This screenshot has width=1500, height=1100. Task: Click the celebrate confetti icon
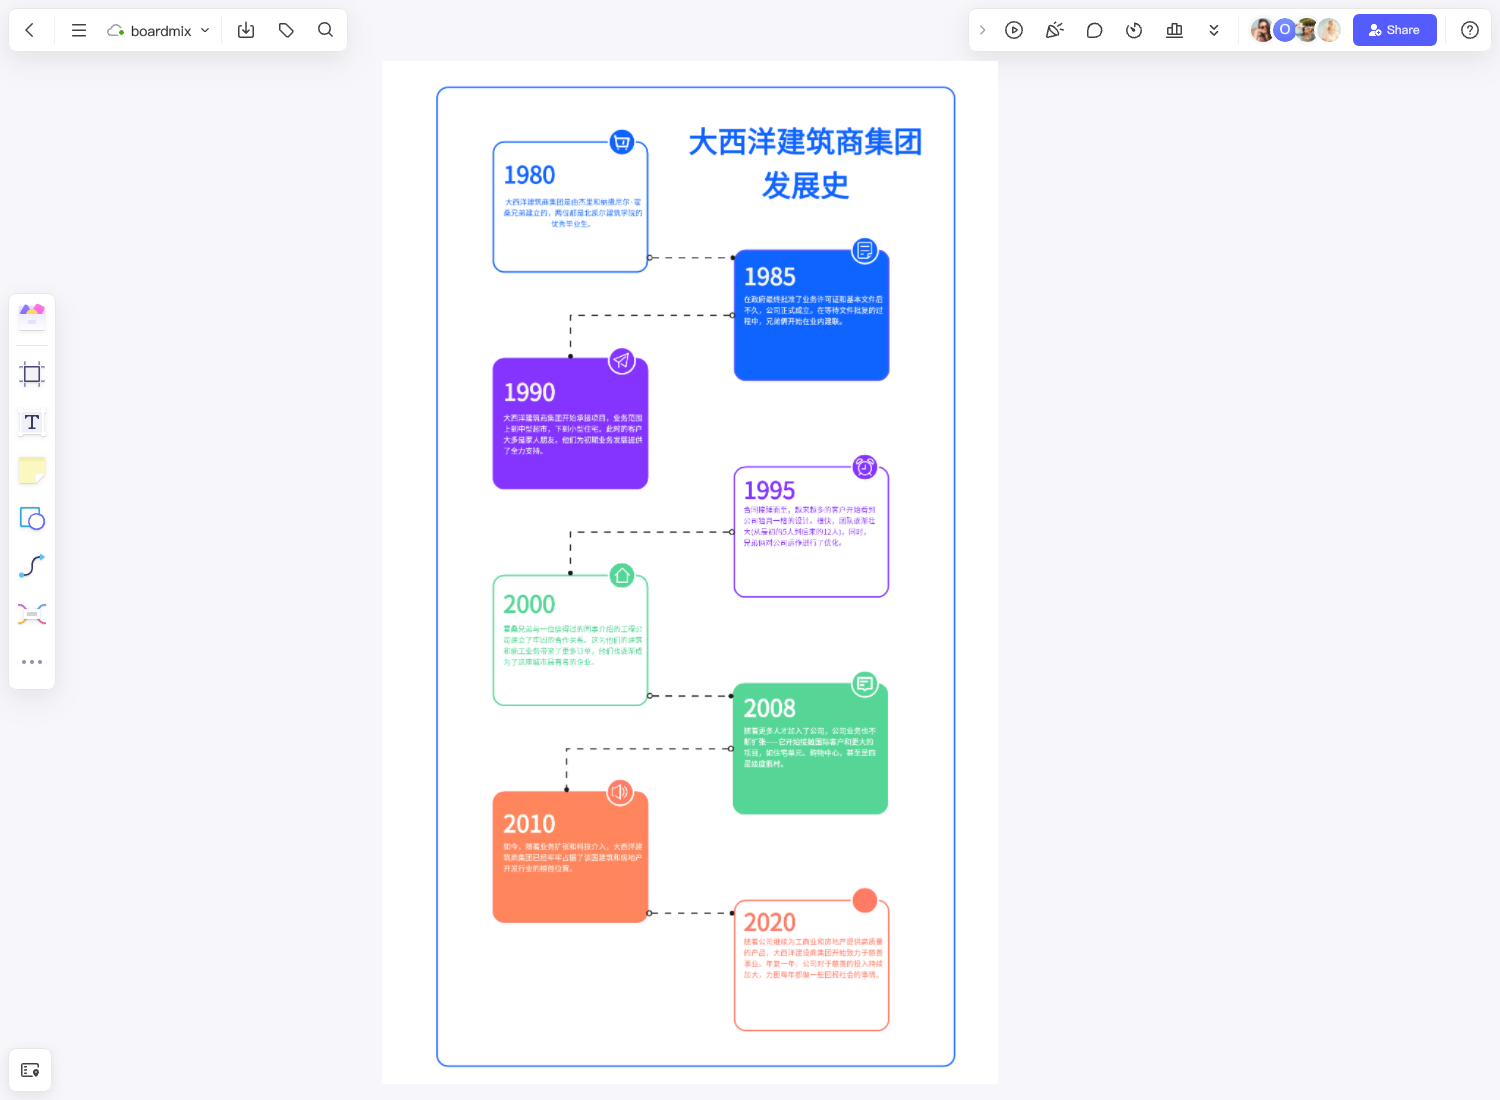(1054, 30)
